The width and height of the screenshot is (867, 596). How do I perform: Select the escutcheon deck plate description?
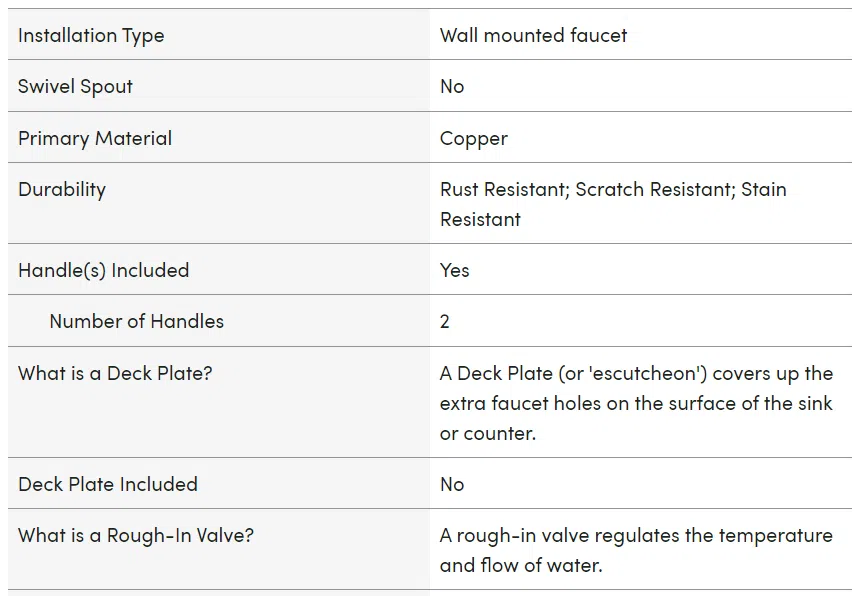click(636, 404)
